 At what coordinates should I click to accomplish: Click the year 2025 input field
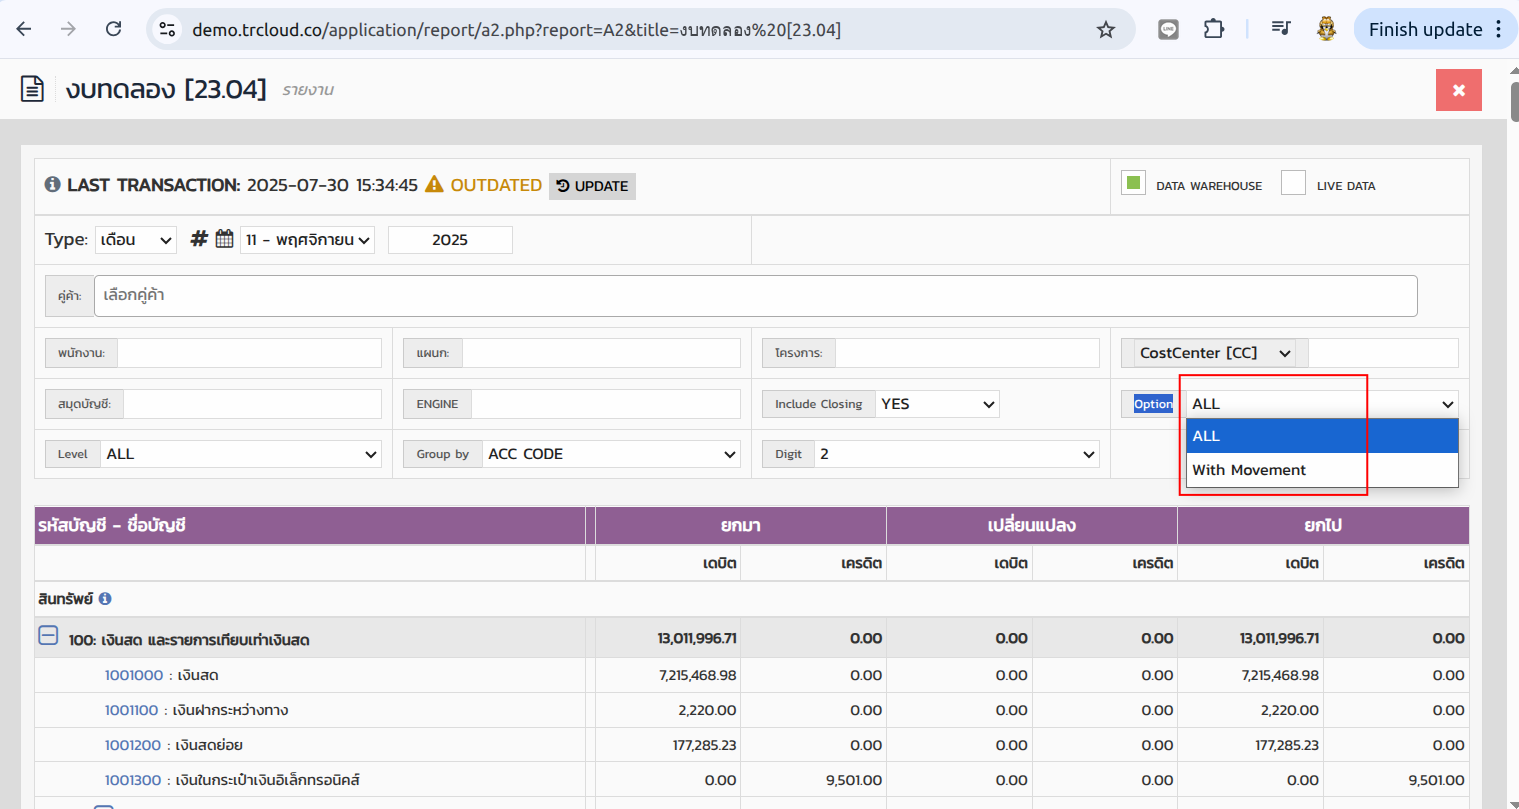coord(450,240)
